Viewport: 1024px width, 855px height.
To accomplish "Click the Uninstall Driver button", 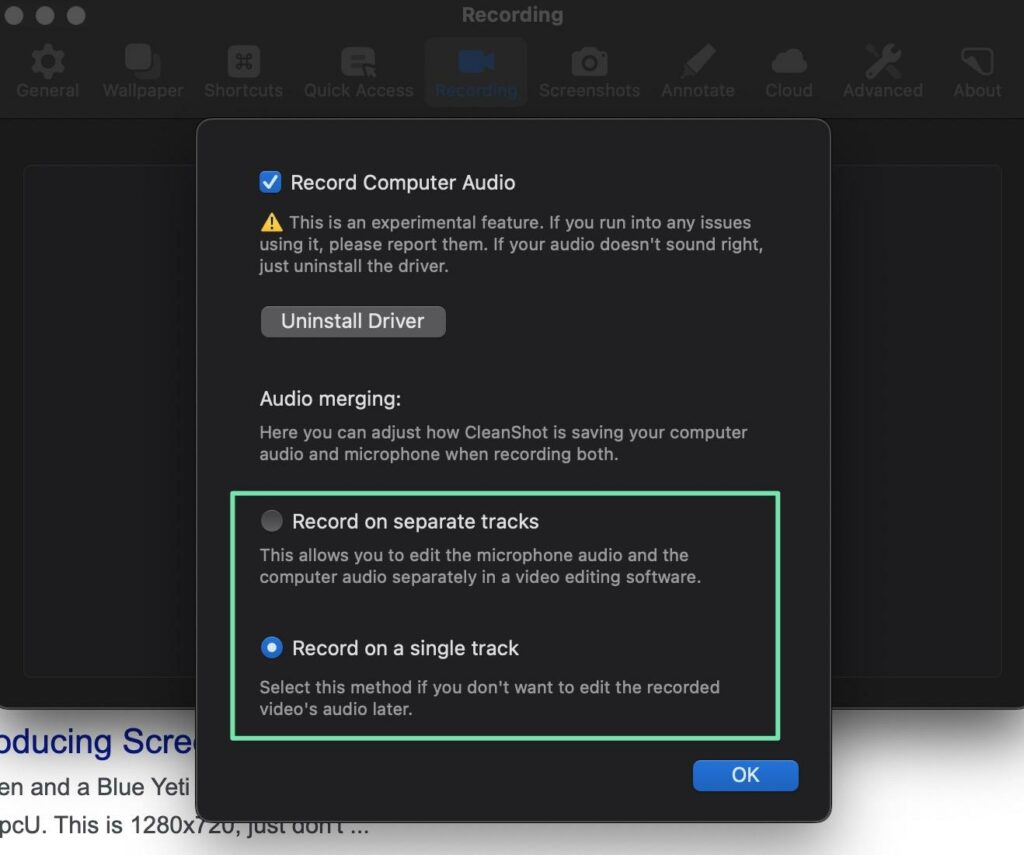I will [x=353, y=321].
